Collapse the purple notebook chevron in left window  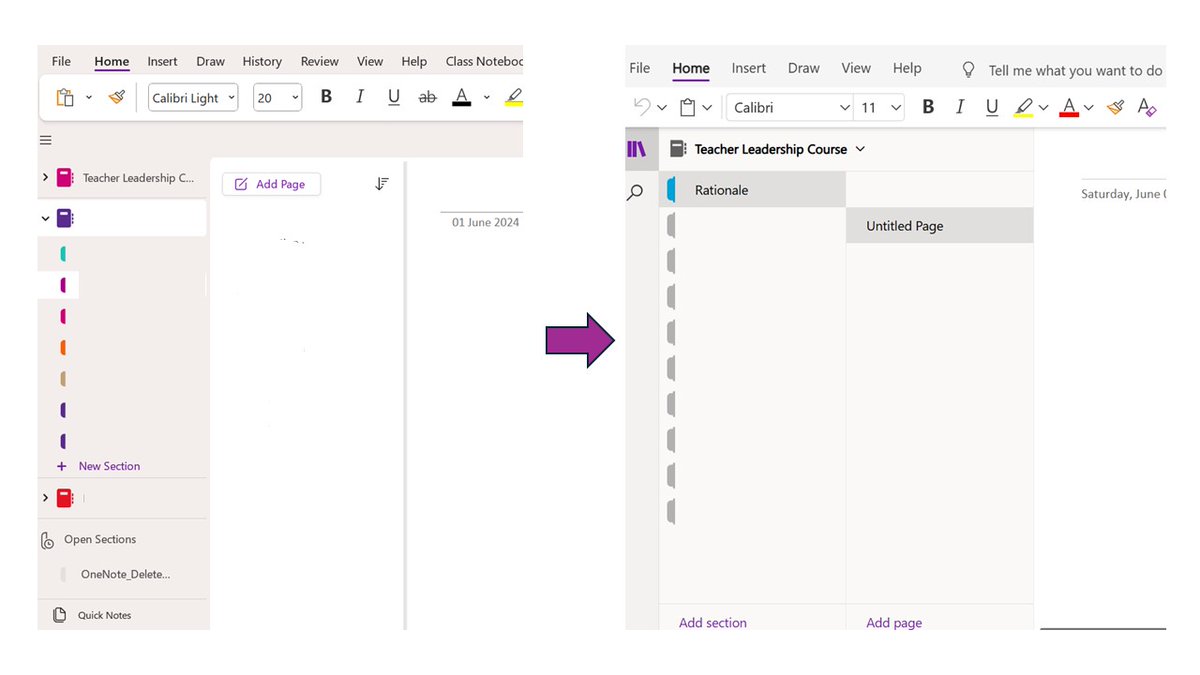(45, 217)
